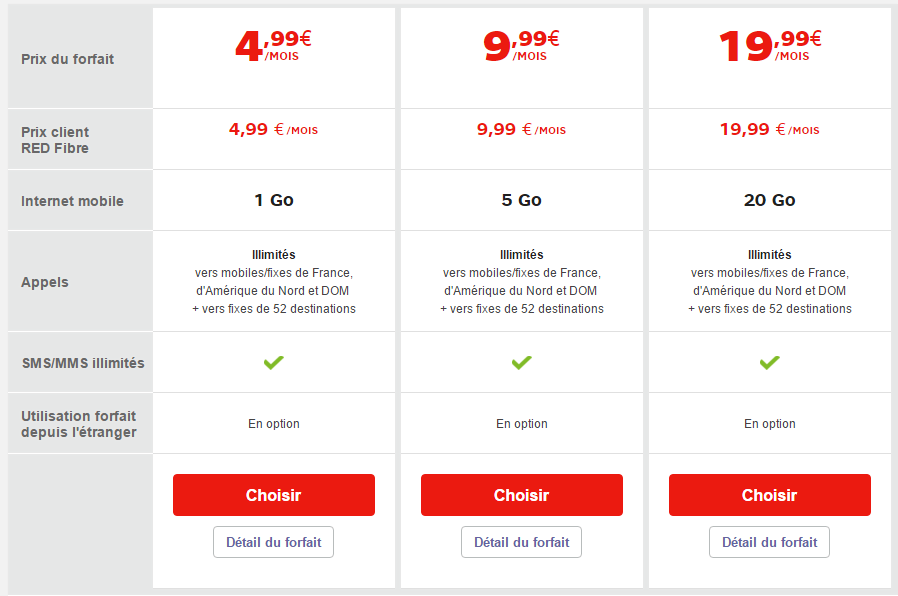Image resolution: width=898 pixels, height=596 pixels.
Task: Choose the 9,99€ per month plan
Action: (x=521, y=495)
